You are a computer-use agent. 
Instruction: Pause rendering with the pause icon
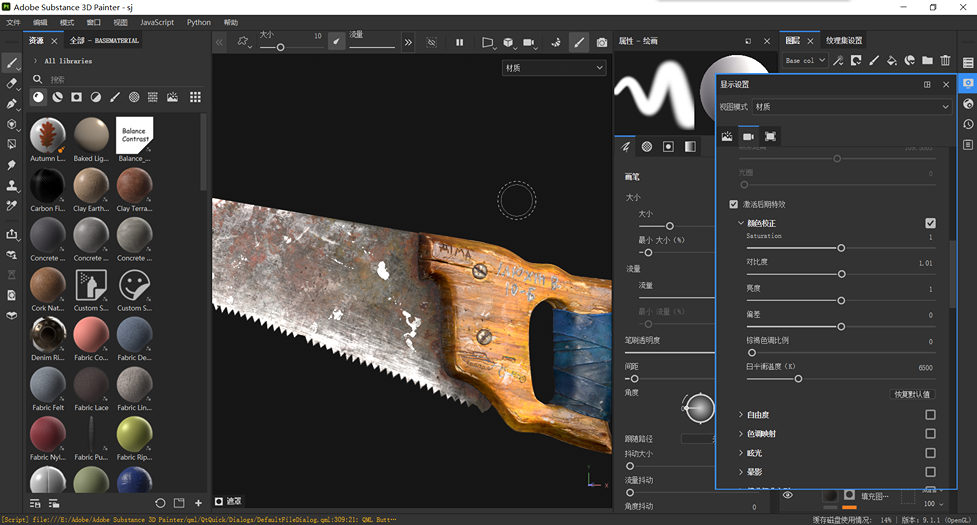point(459,42)
